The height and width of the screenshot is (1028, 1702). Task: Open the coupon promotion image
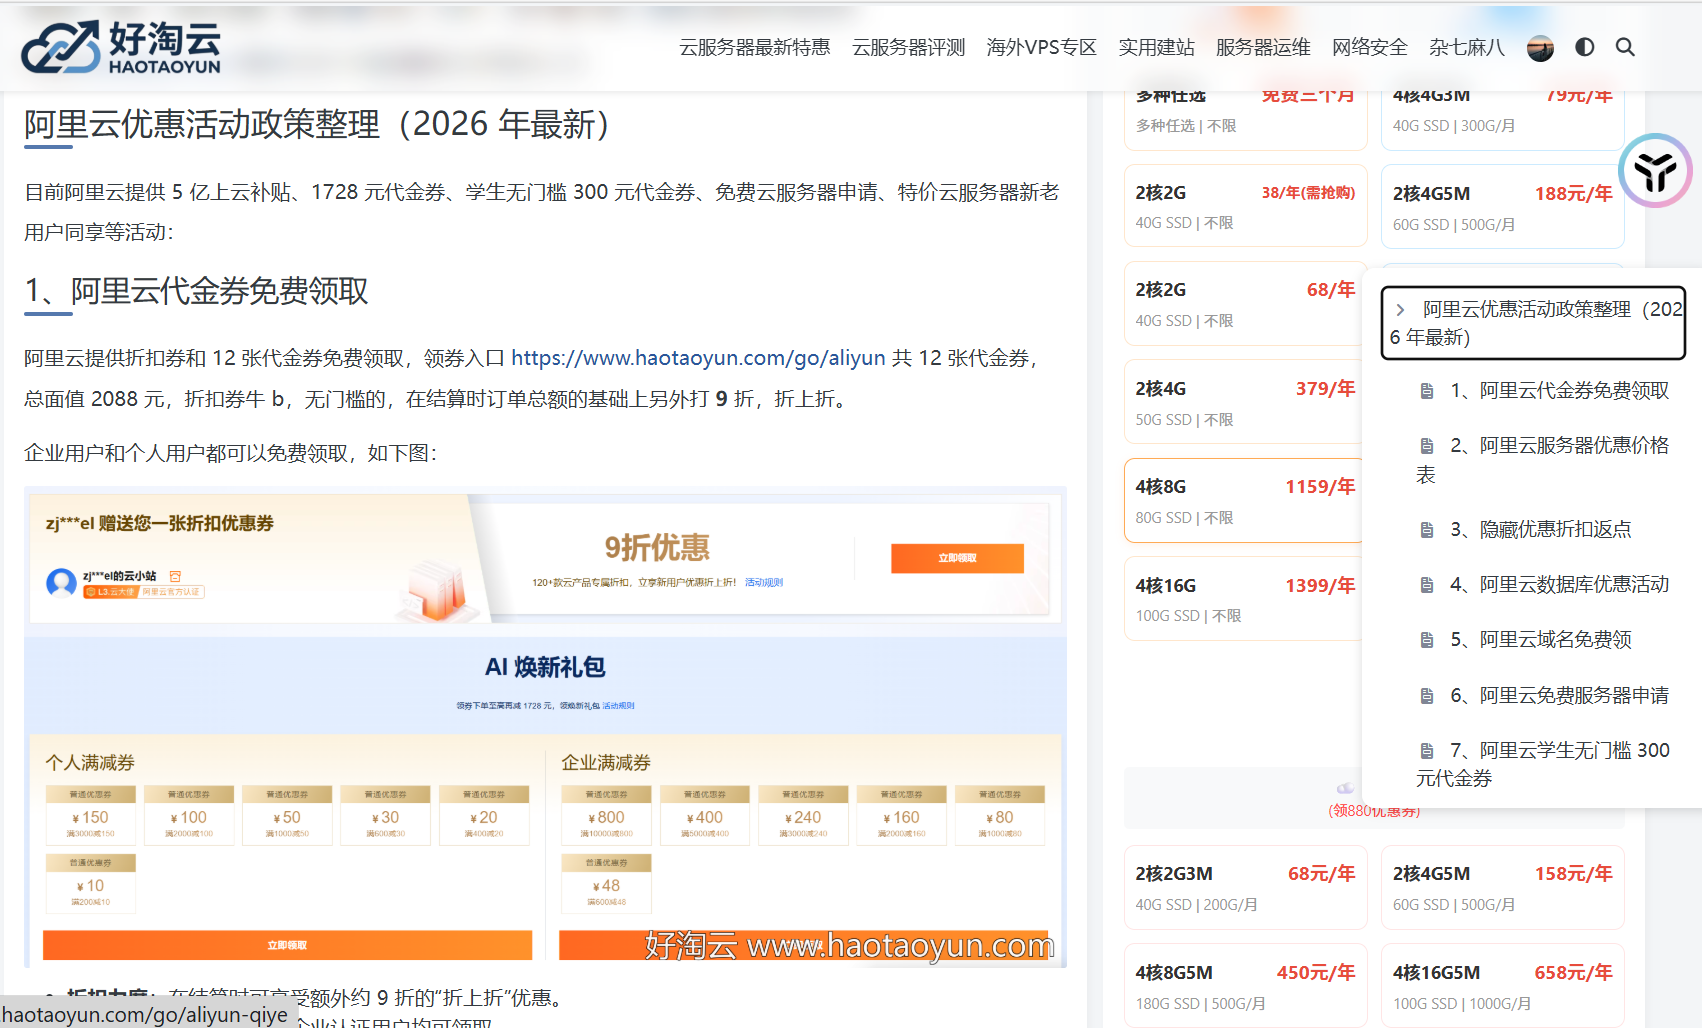click(x=545, y=727)
